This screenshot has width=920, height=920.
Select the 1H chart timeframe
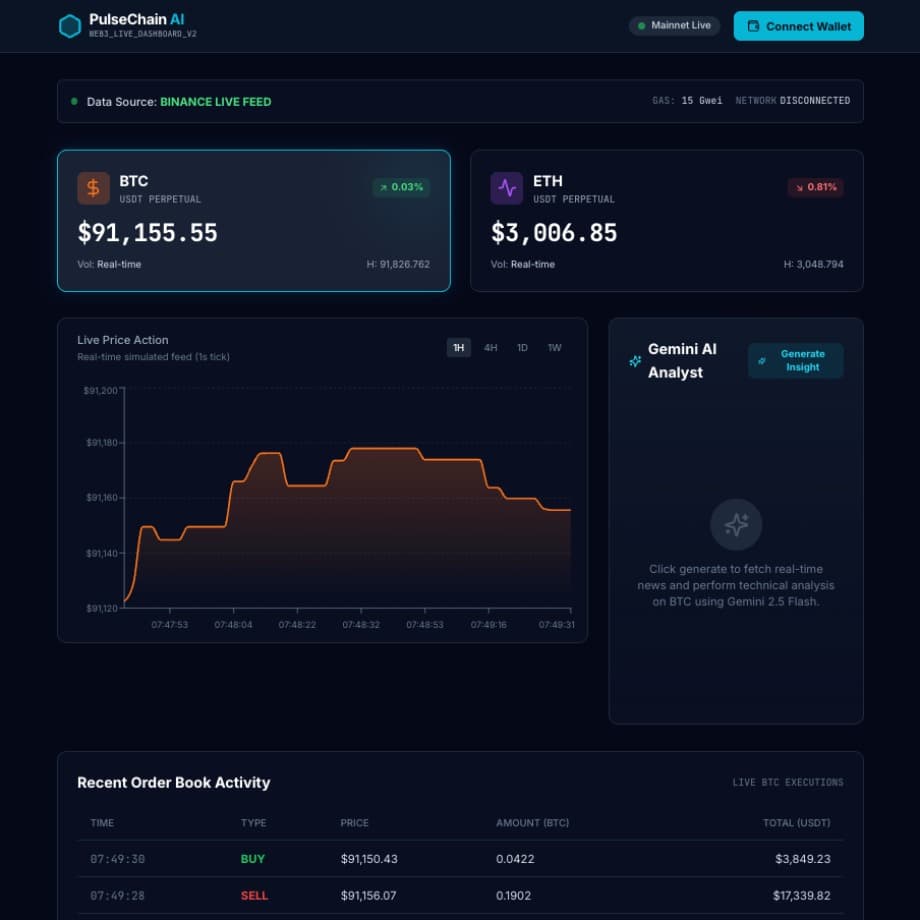coord(459,348)
